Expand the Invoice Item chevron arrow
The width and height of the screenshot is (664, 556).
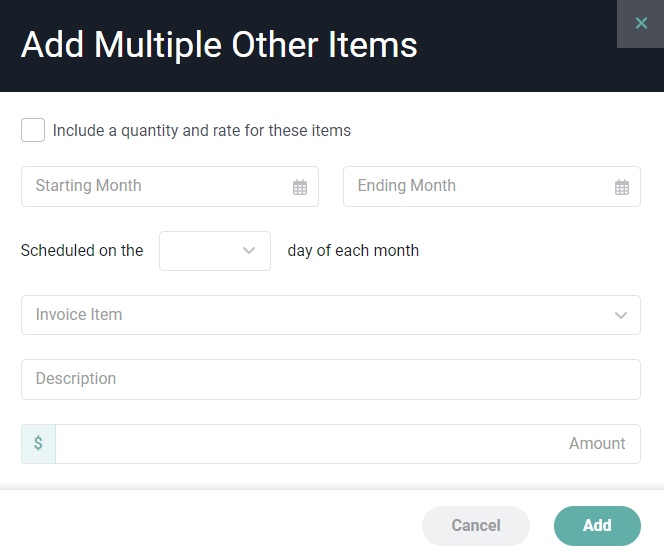click(x=621, y=315)
